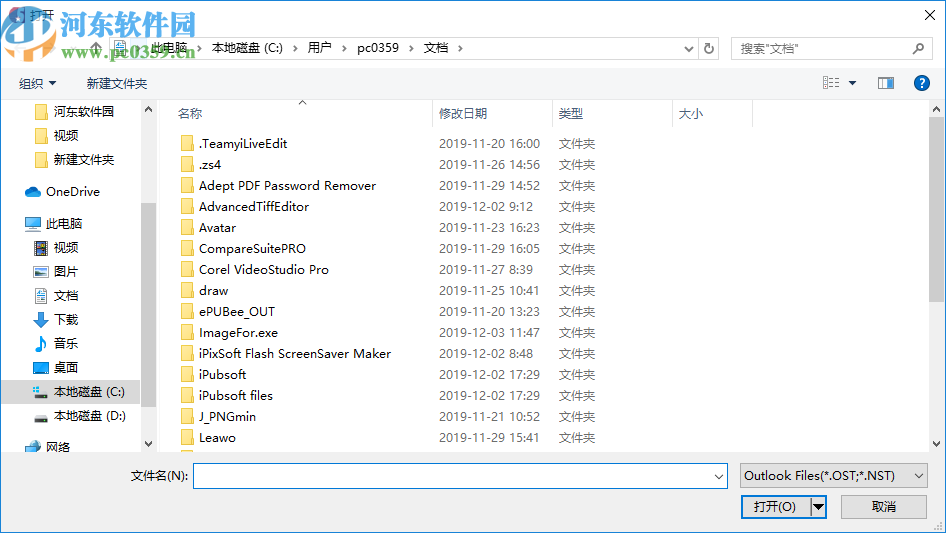Click the search magnifier icon

pyautogui.click(x=918, y=48)
